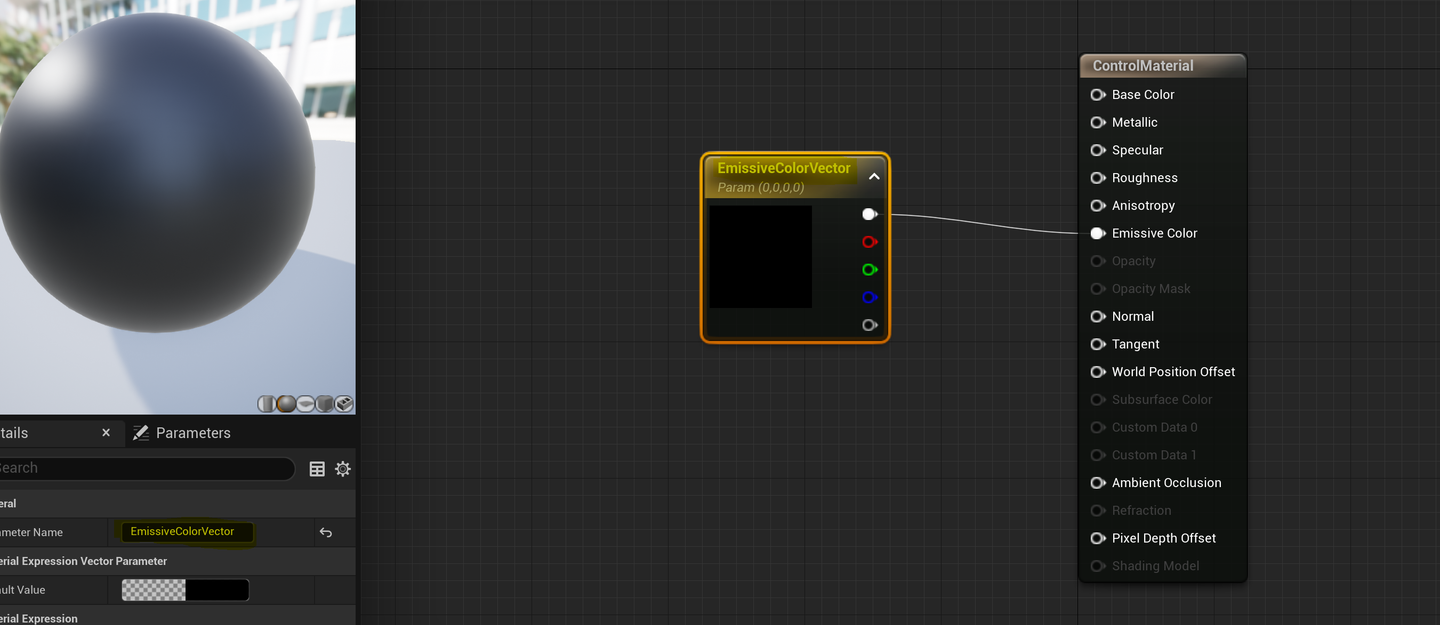Click the Emissive Color input pin
This screenshot has height=625, width=1440.
coord(1097,233)
